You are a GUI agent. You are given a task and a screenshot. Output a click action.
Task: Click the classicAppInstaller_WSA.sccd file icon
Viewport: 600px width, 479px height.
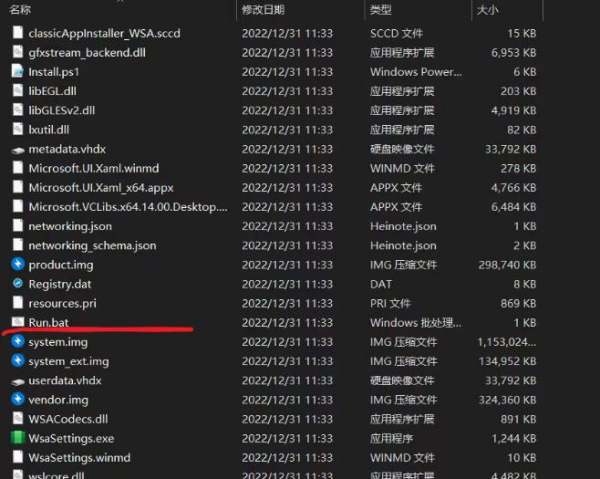[18, 33]
